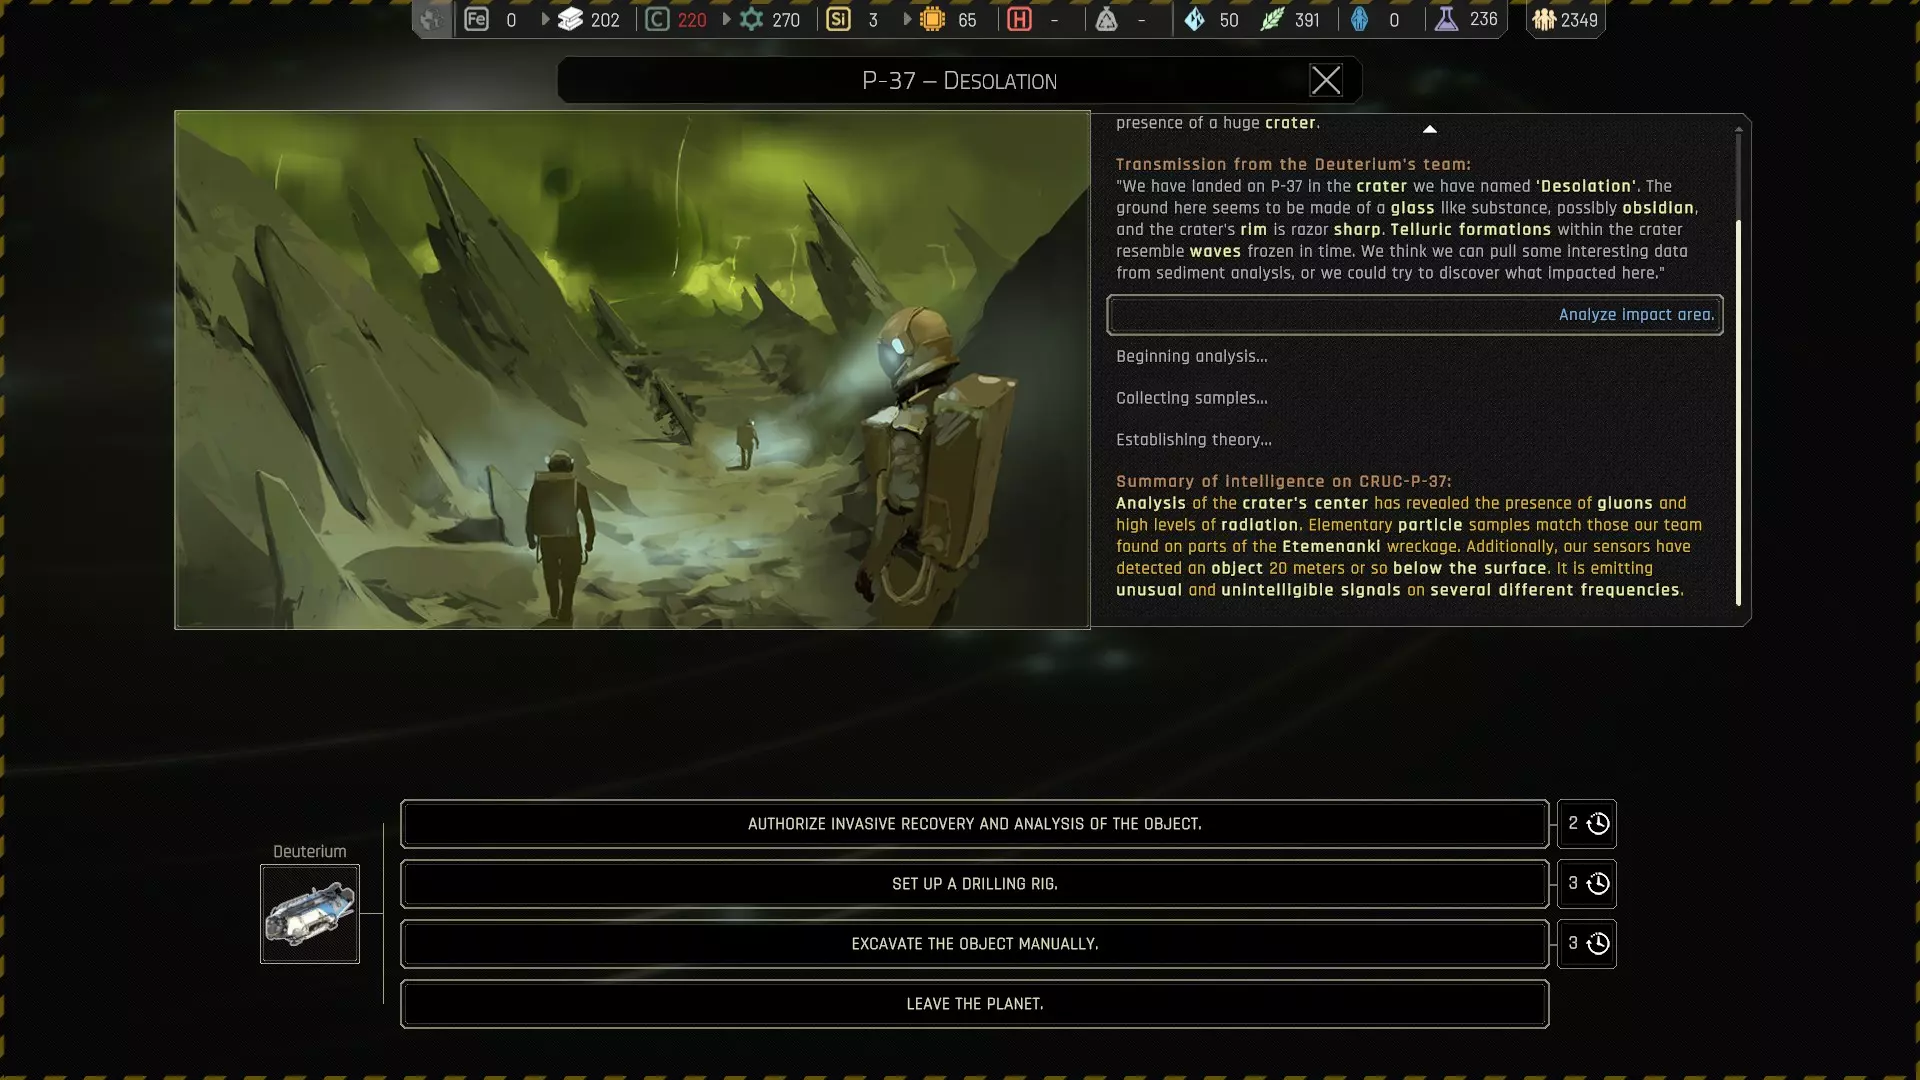Screen dimensions: 1920x1080
Task: Close the P-37 Desolation dialog
Action: point(1326,80)
